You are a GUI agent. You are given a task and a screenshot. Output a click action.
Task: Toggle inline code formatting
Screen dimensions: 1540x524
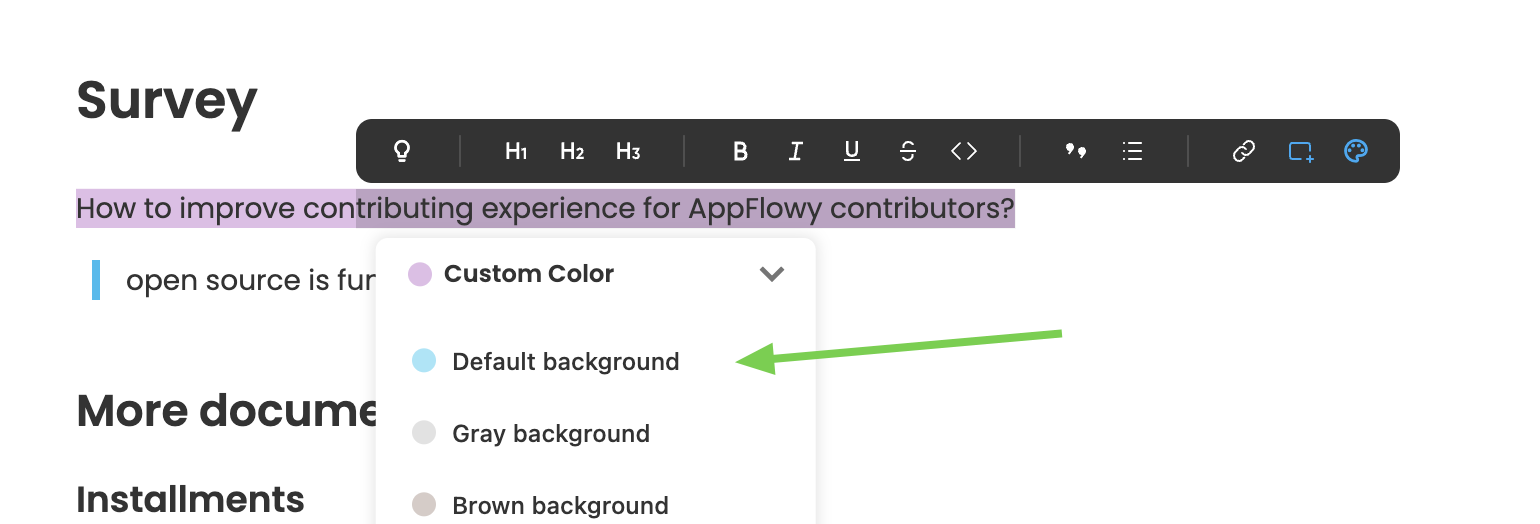tap(964, 151)
